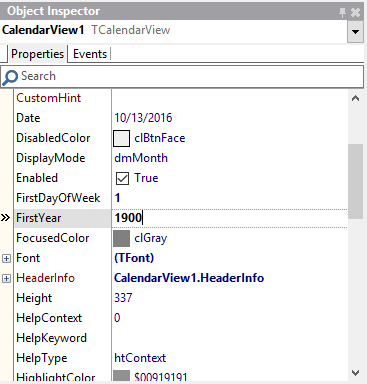The image size is (367, 384).
Task: Click the HelpContext value 0
Action: pyautogui.click(x=117, y=318)
